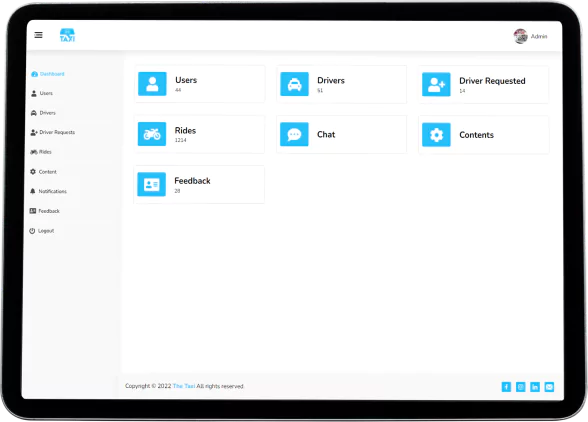
Task: Click the Users card person icon
Action: tap(152, 84)
